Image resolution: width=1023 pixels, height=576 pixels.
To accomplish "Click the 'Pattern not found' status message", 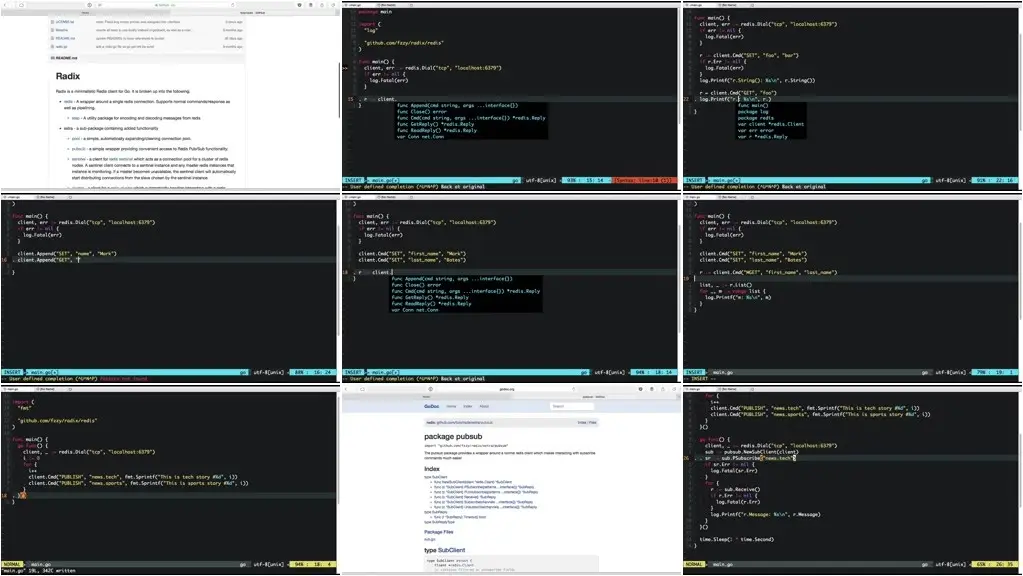I will [124, 379].
